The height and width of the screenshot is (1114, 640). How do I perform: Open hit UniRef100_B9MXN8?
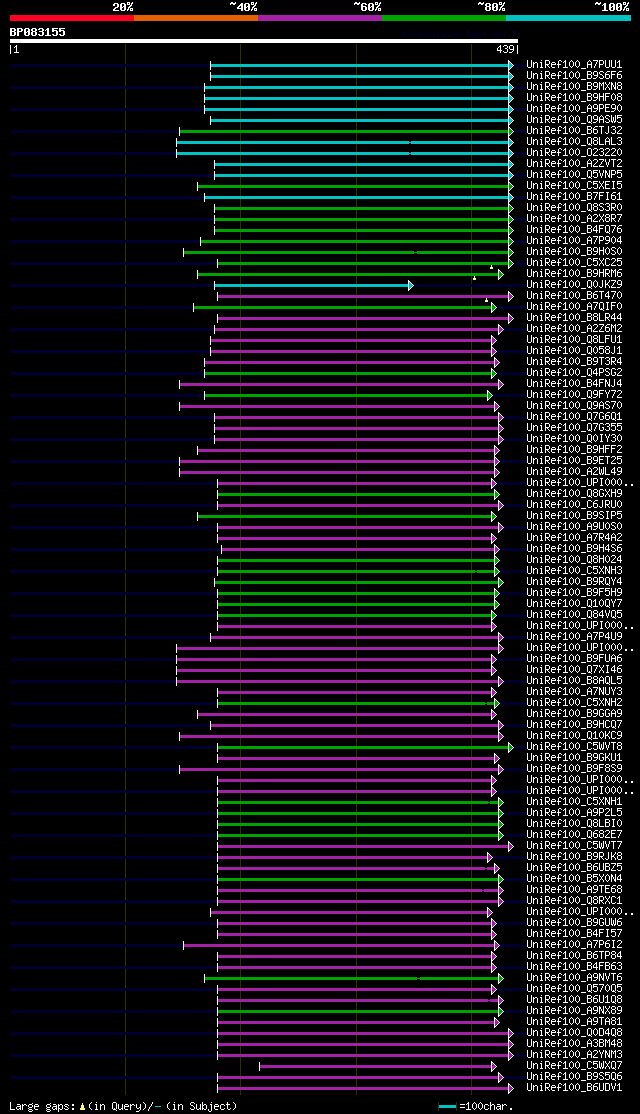click(575, 87)
